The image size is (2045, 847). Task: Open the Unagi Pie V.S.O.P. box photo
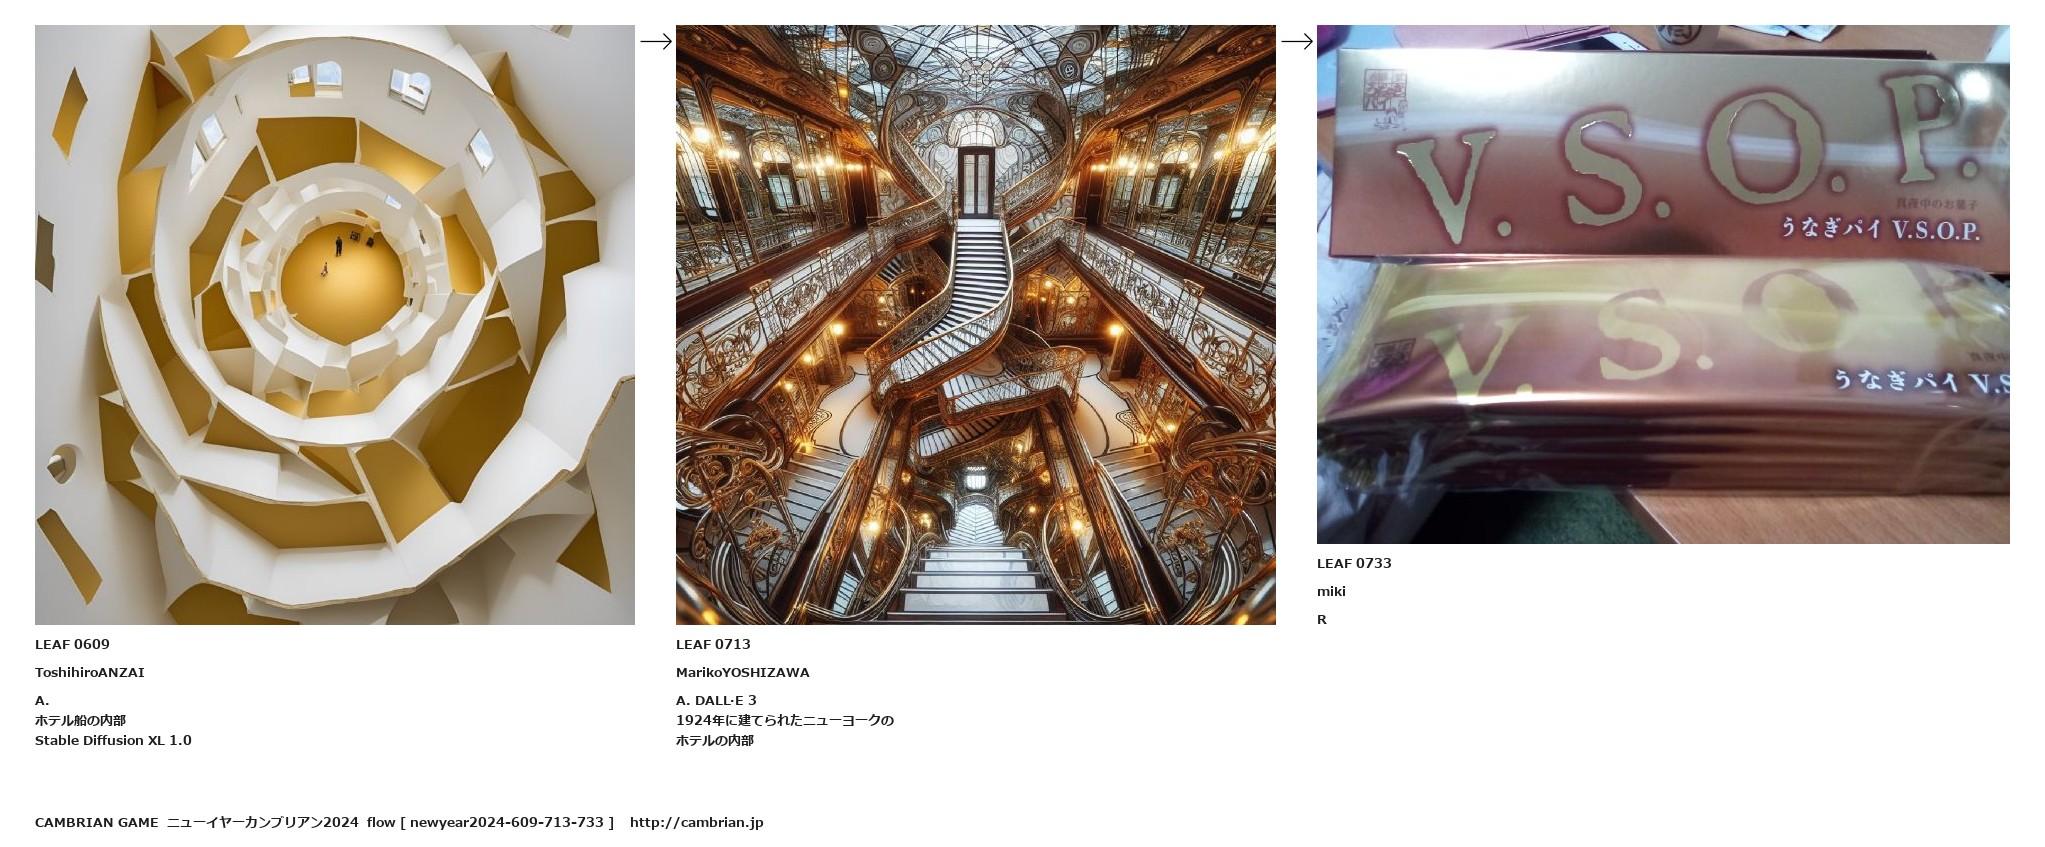1663,284
